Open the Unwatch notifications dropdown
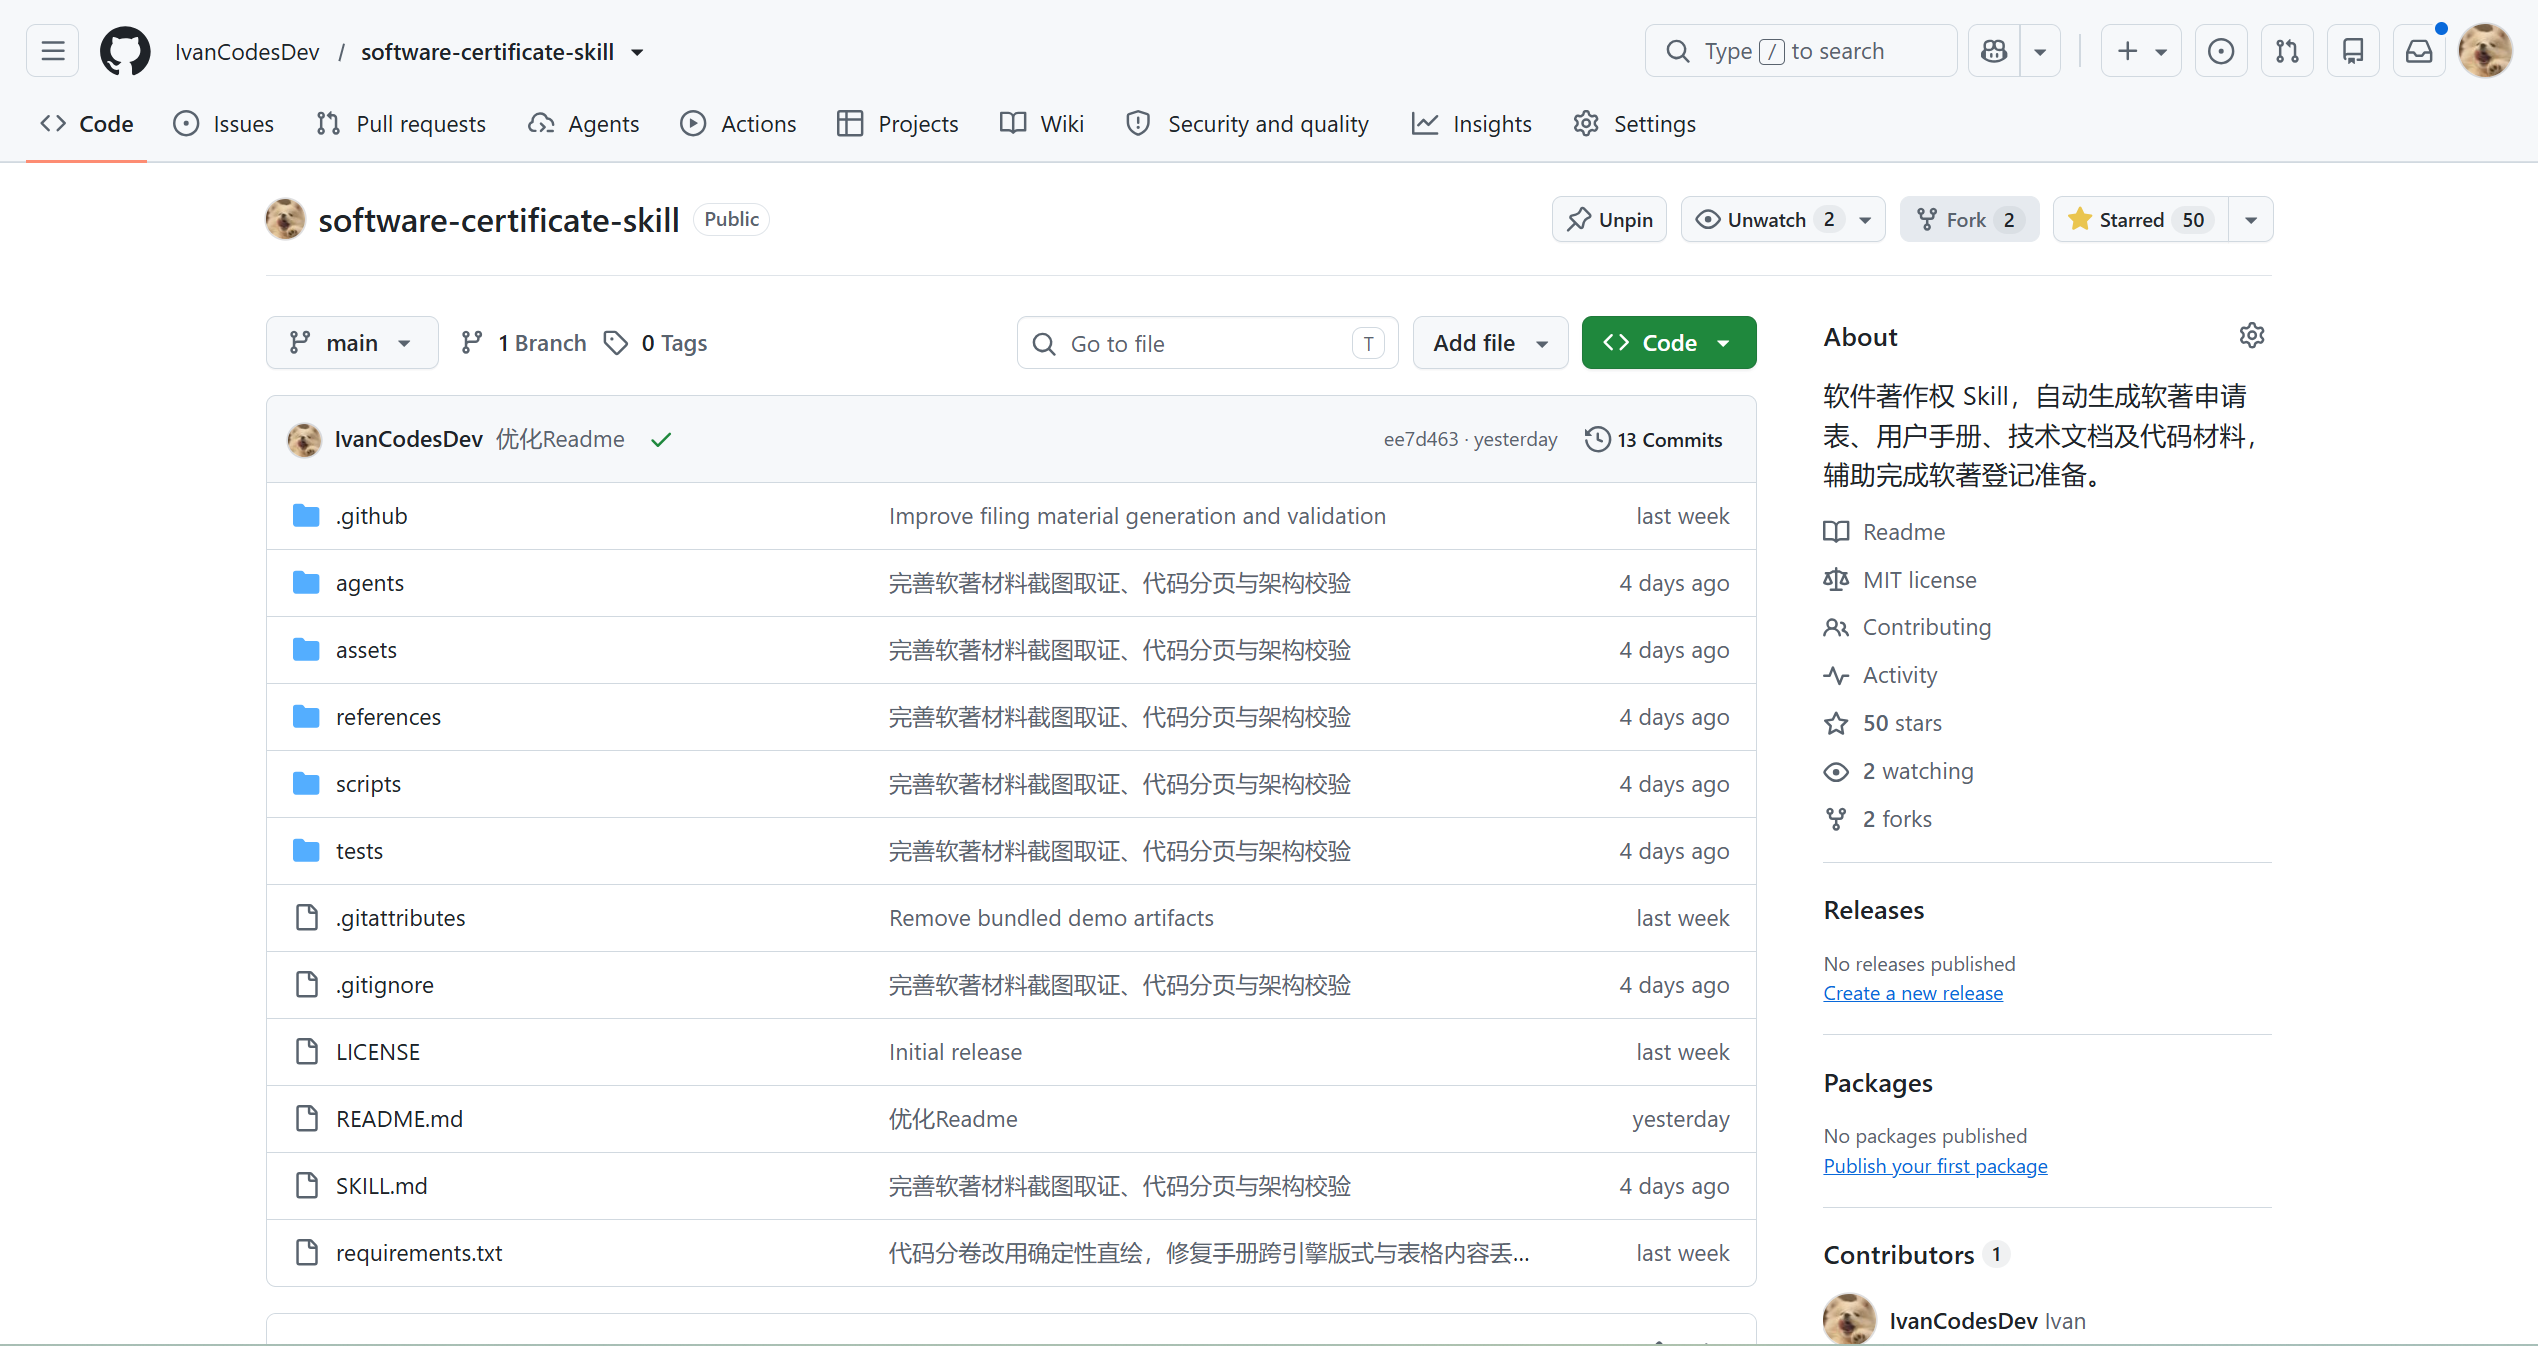 1783,219
